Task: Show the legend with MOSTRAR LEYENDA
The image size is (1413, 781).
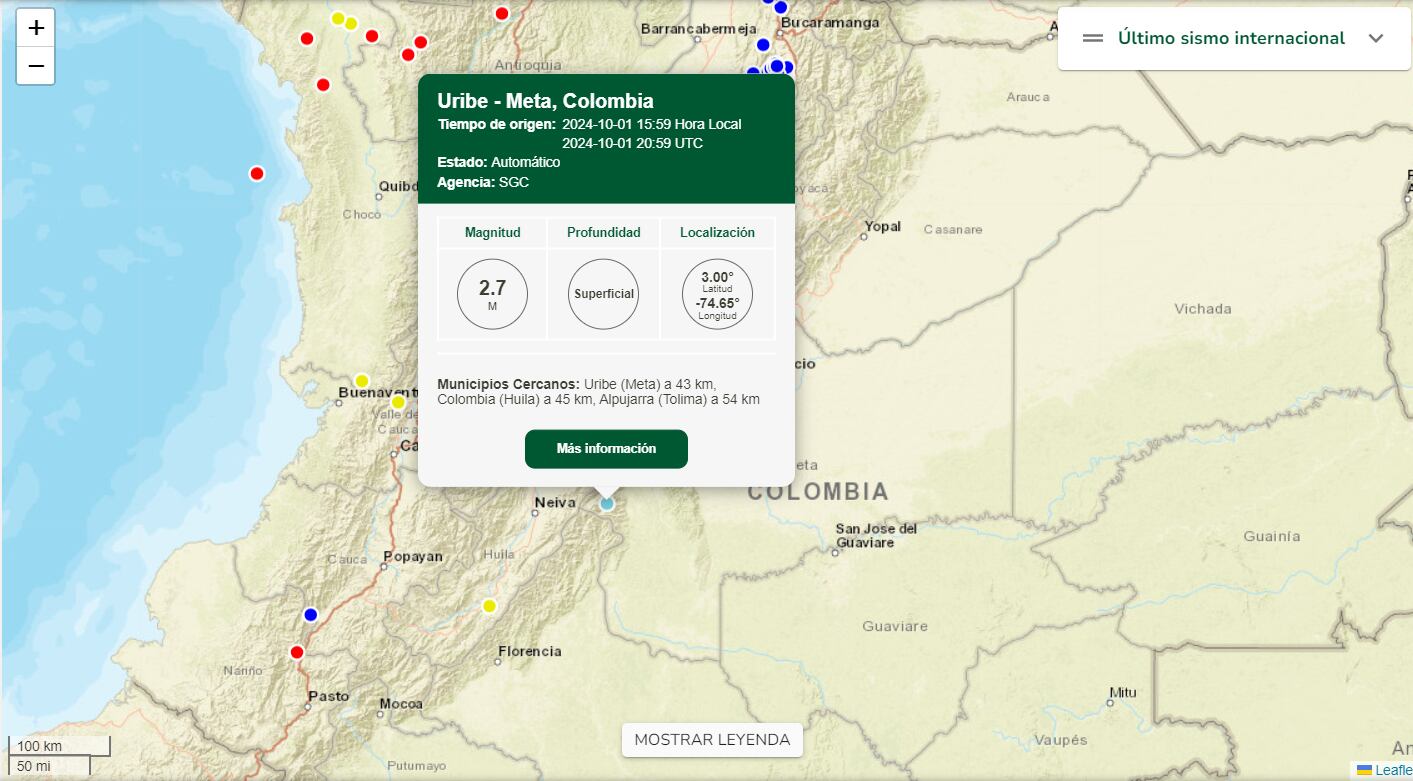Action: (x=712, y=740)
